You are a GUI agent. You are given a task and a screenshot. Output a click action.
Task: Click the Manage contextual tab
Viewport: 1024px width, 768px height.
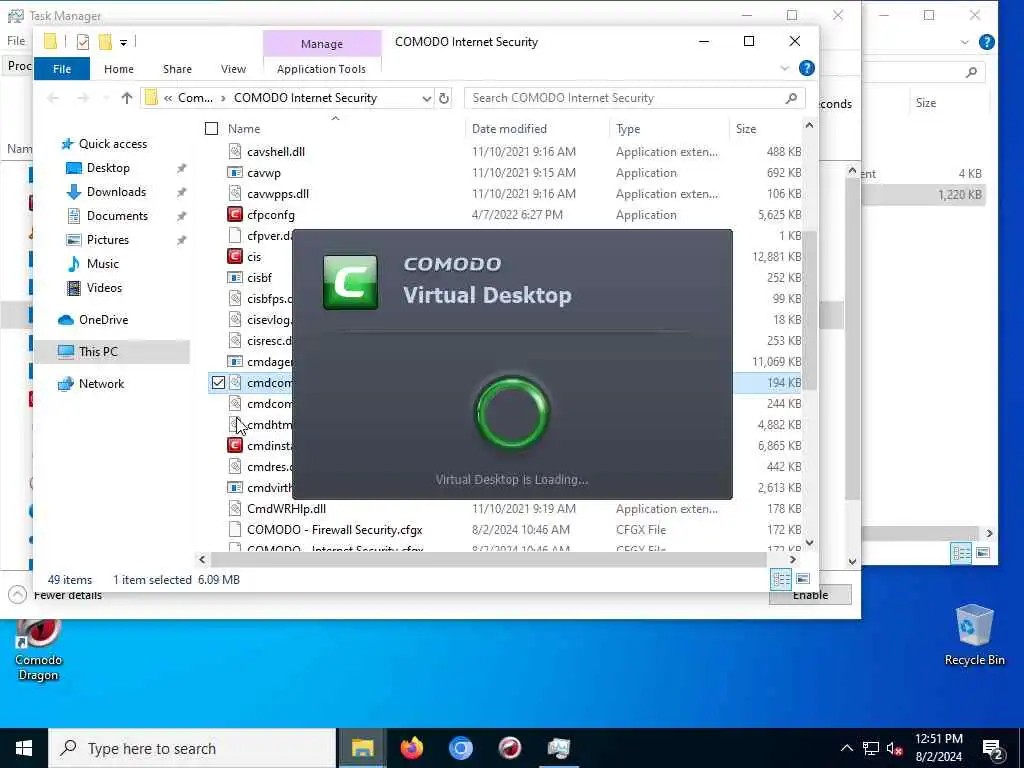322,44
